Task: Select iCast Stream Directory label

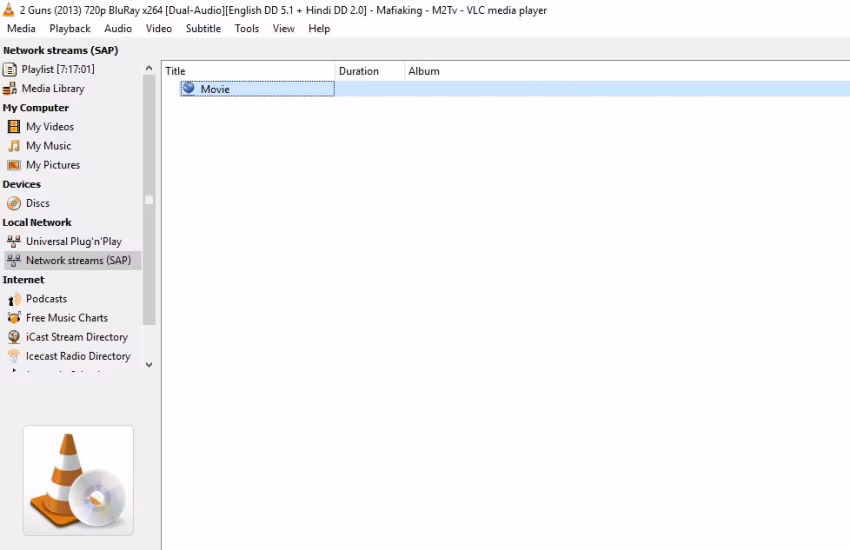Action: point(77,337)
